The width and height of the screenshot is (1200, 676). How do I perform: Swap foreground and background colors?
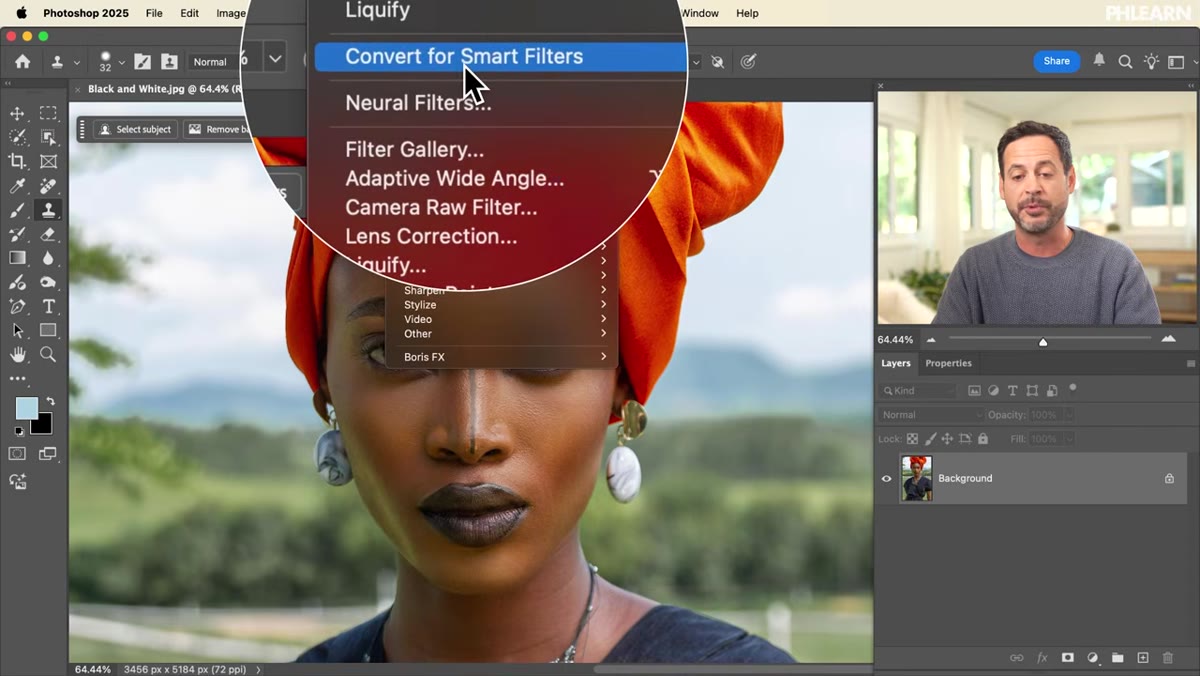[49, 401]
